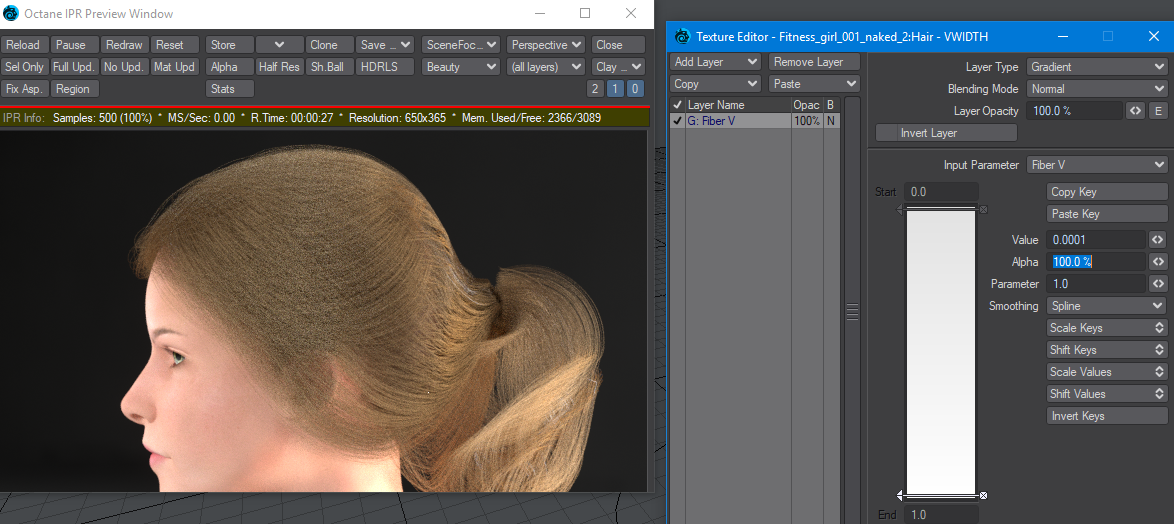The image size is (1174, 524).
Task: Grab the panel divider handle beside layer list
Action: click(852, 313)
